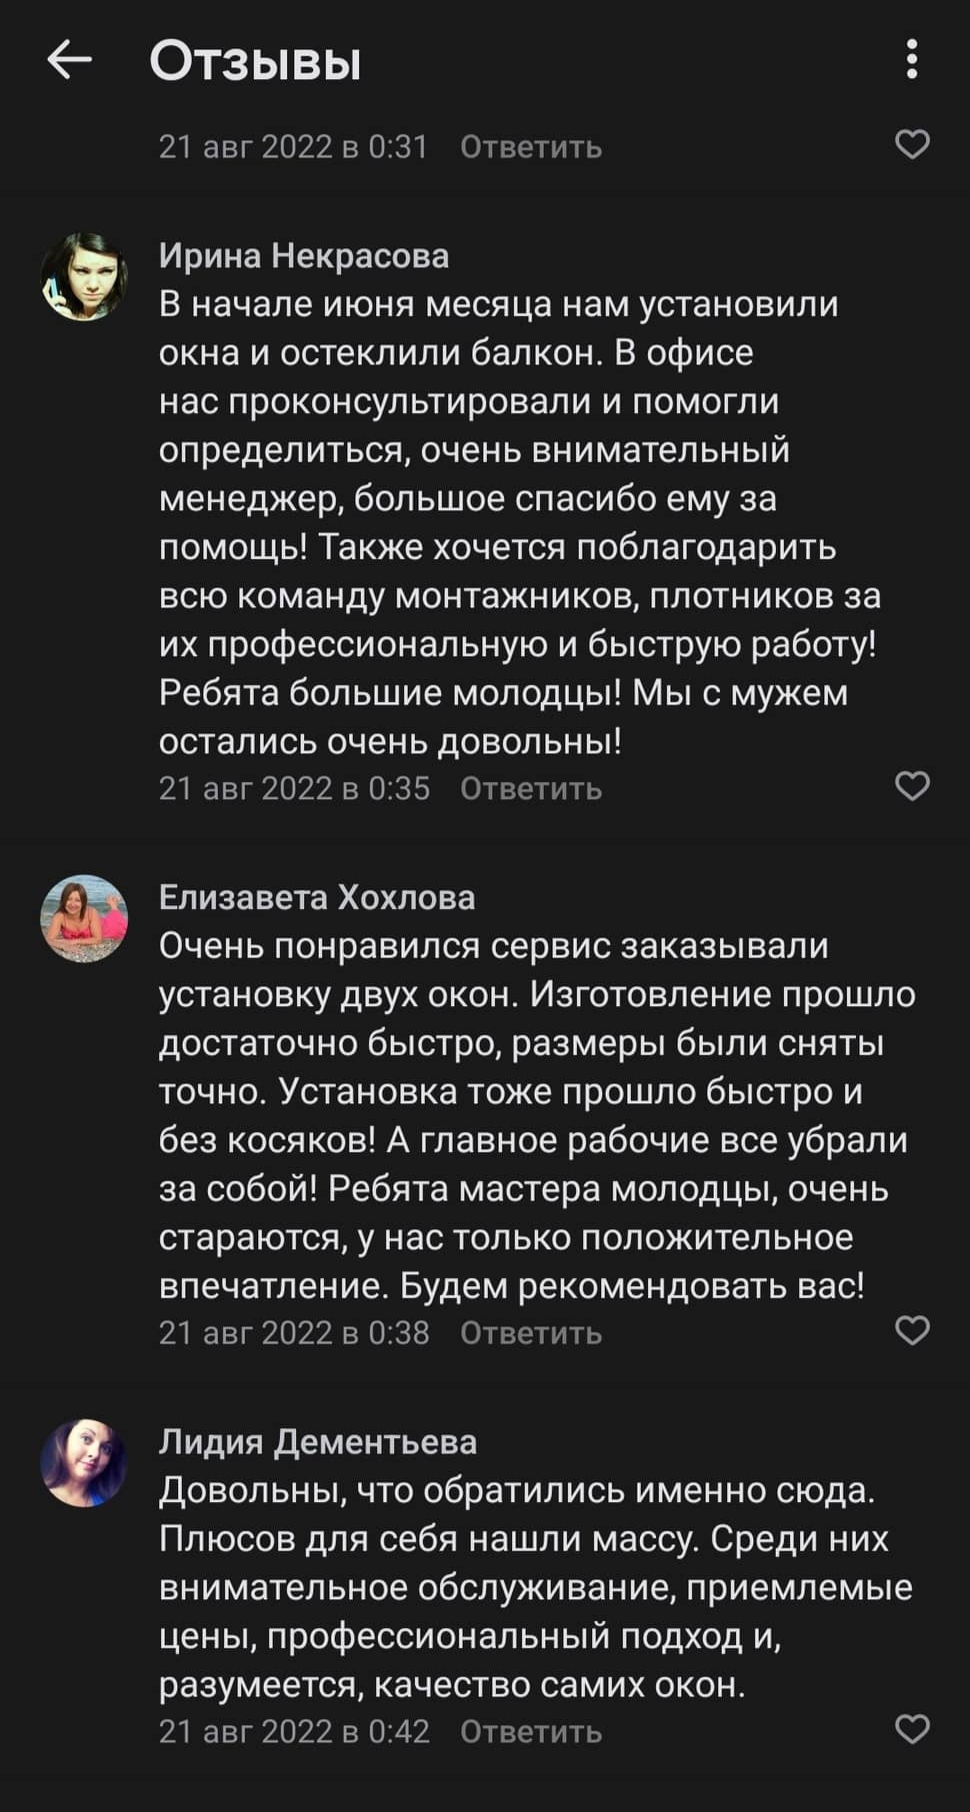The width and height of the screenshot is (970, 1812).
Task: Open the profile name Ирина Некрасова
Action: point(304,256)
